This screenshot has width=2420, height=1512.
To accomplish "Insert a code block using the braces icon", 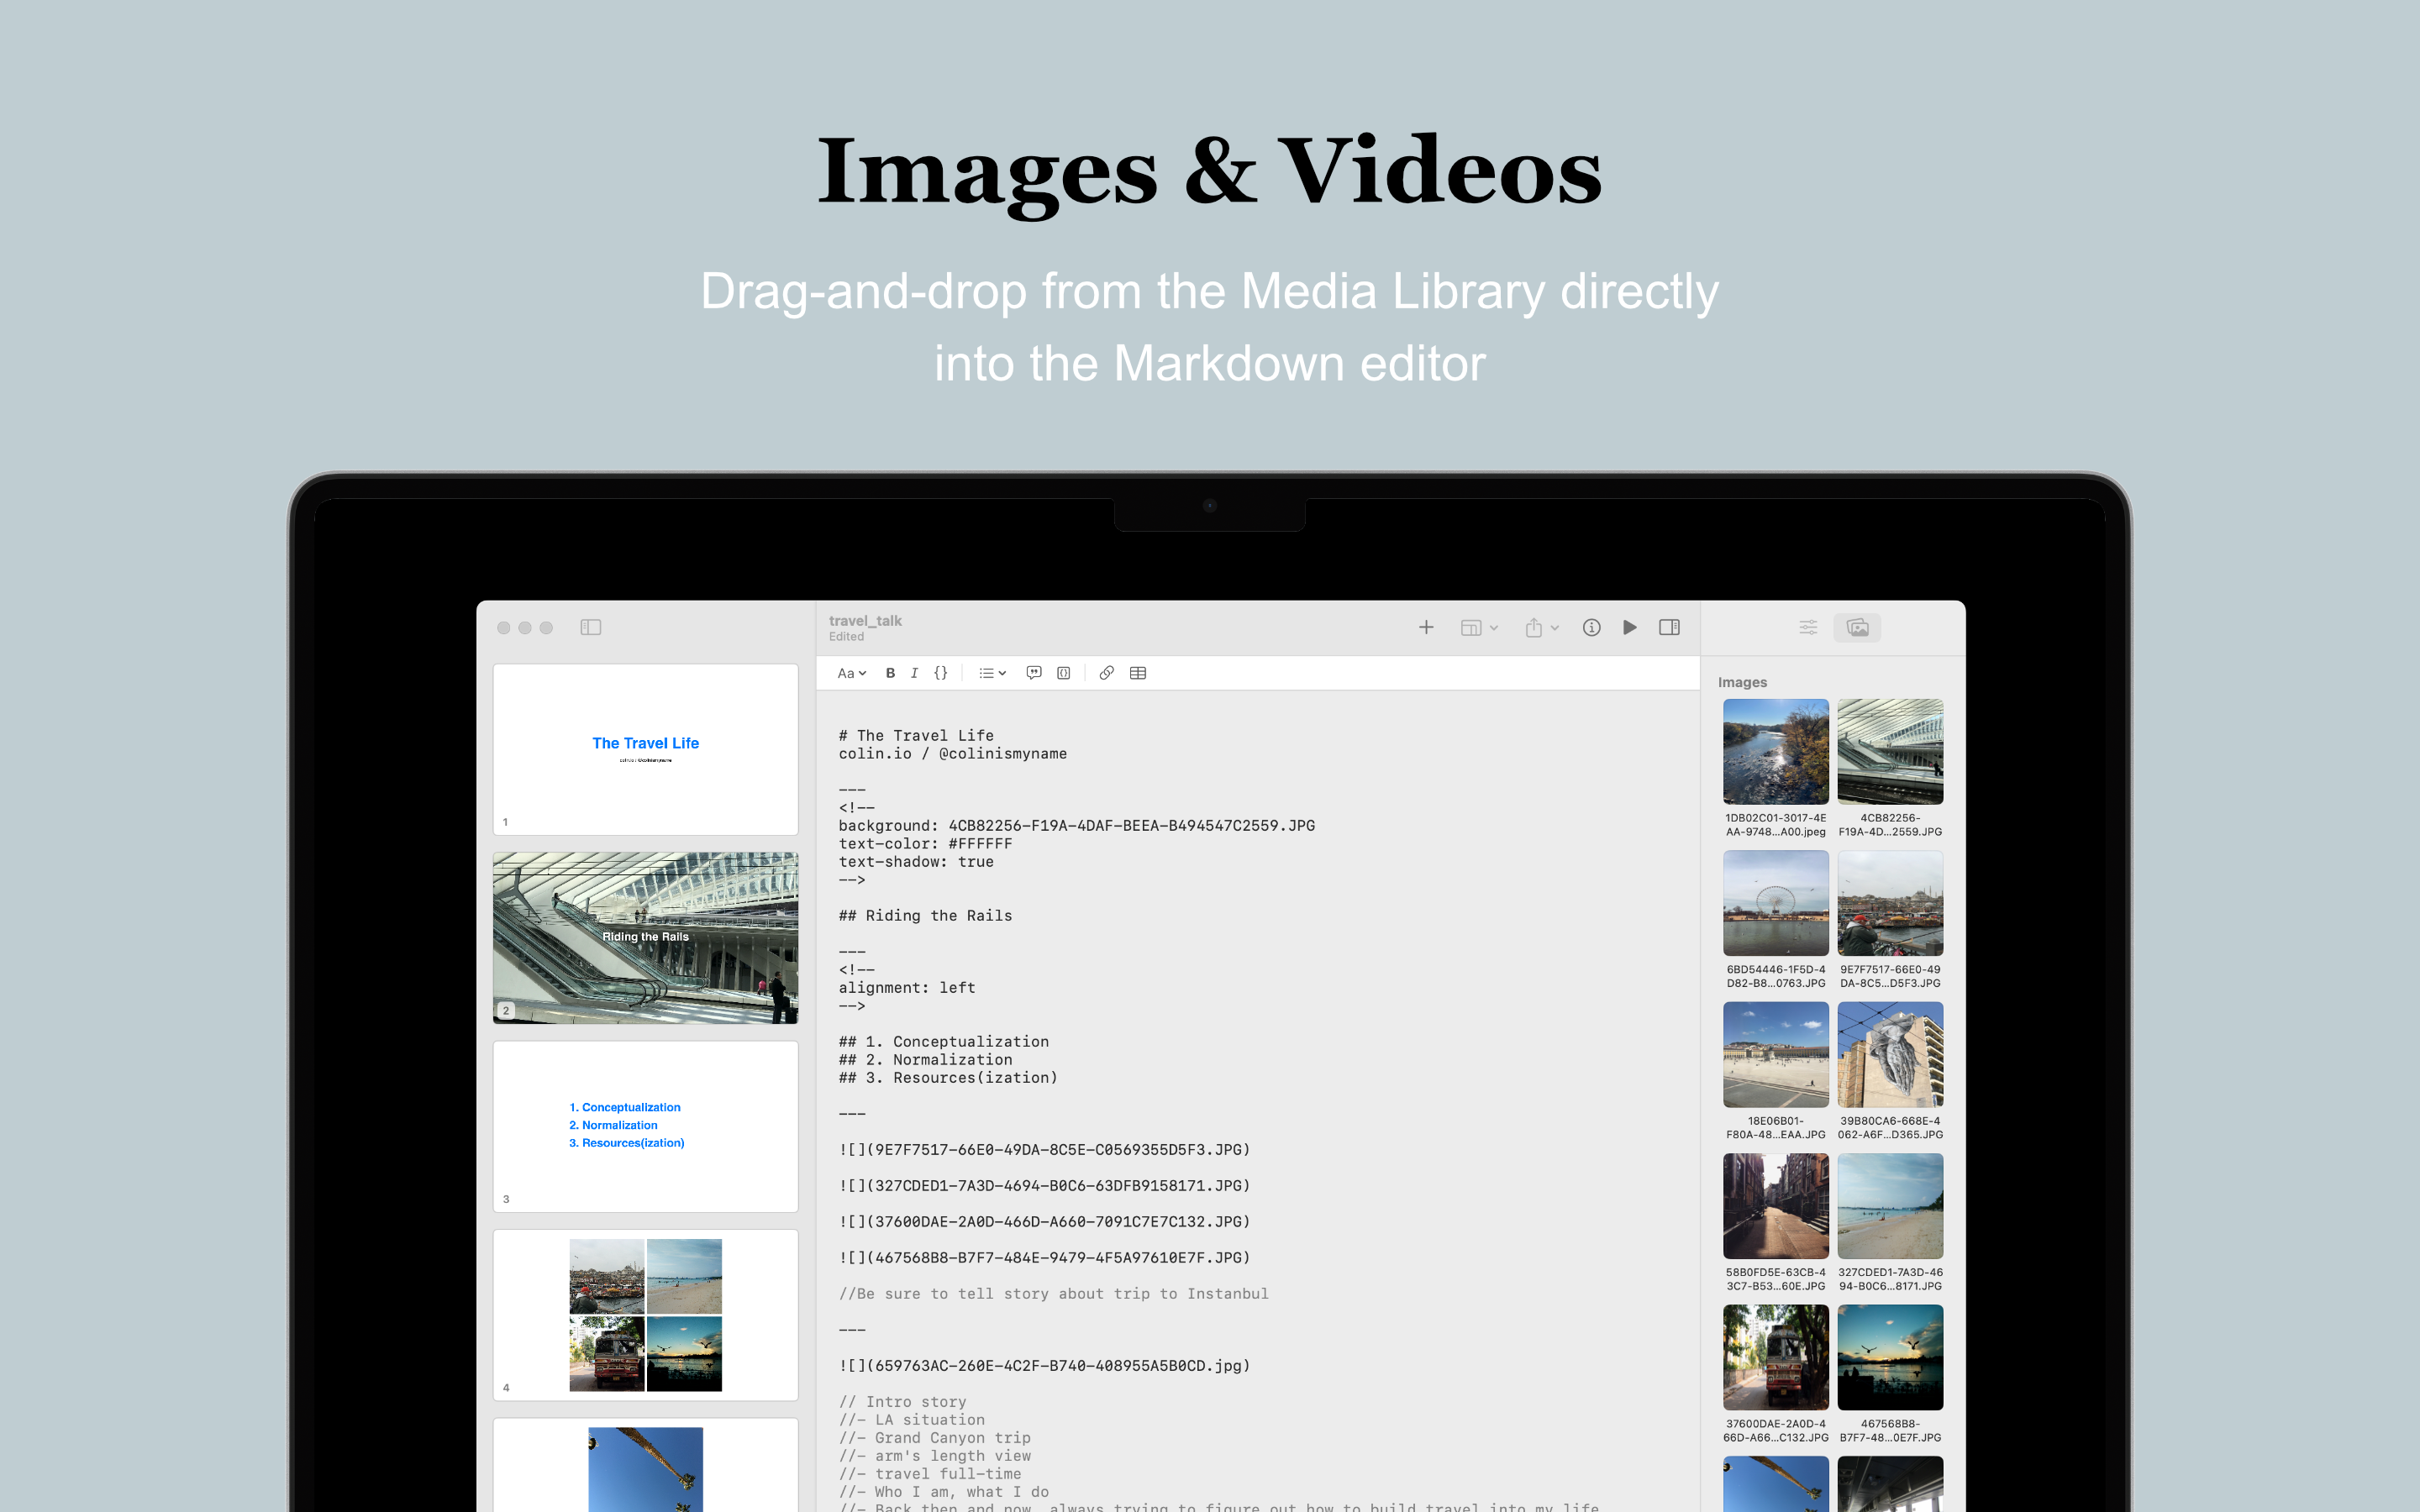I will [940, 673].
